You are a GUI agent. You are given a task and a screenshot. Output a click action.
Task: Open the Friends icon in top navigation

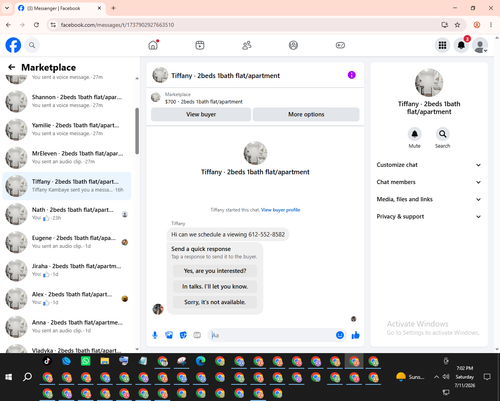(x=247, y=45)
